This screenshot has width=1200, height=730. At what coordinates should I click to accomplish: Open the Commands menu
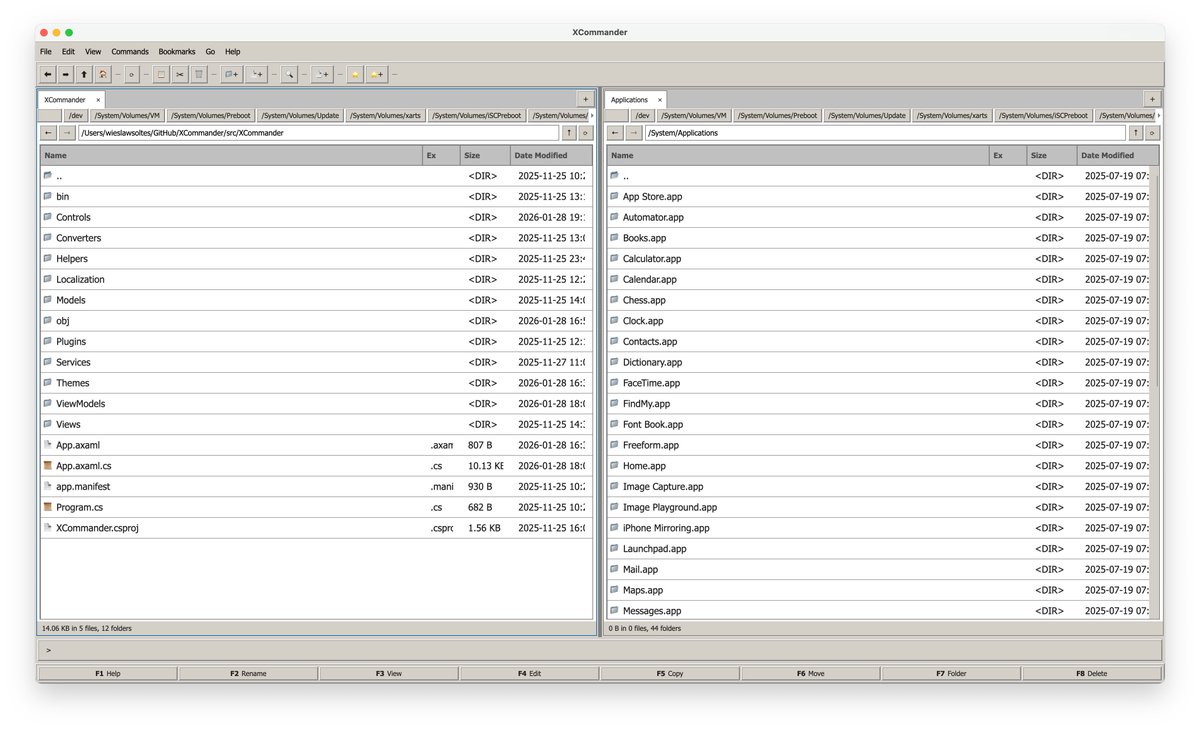[x=130, y=51]
